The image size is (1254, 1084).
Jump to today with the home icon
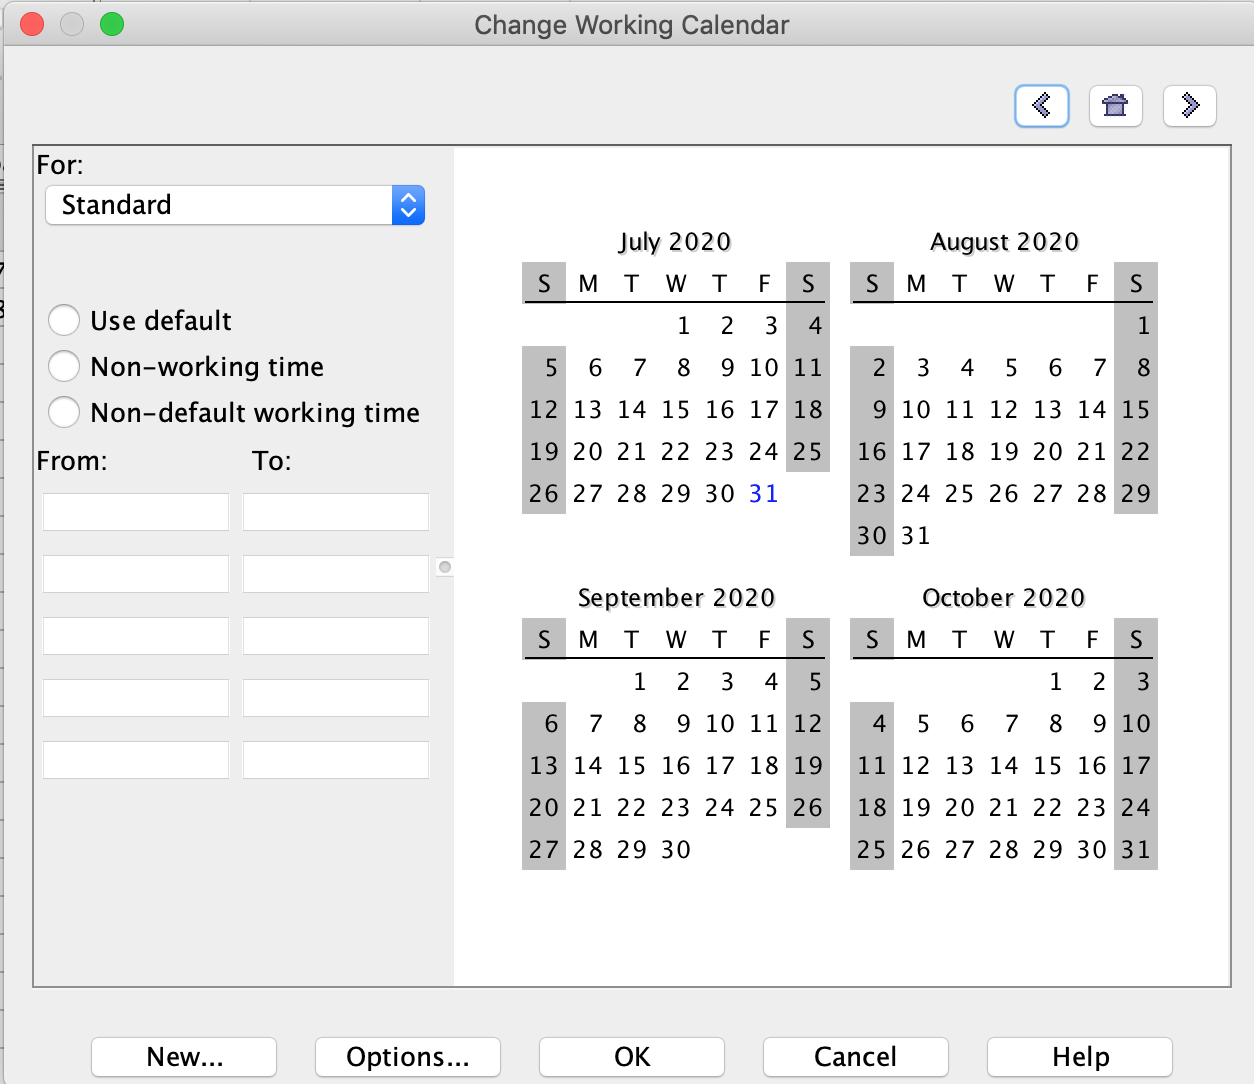(1115, 105)
